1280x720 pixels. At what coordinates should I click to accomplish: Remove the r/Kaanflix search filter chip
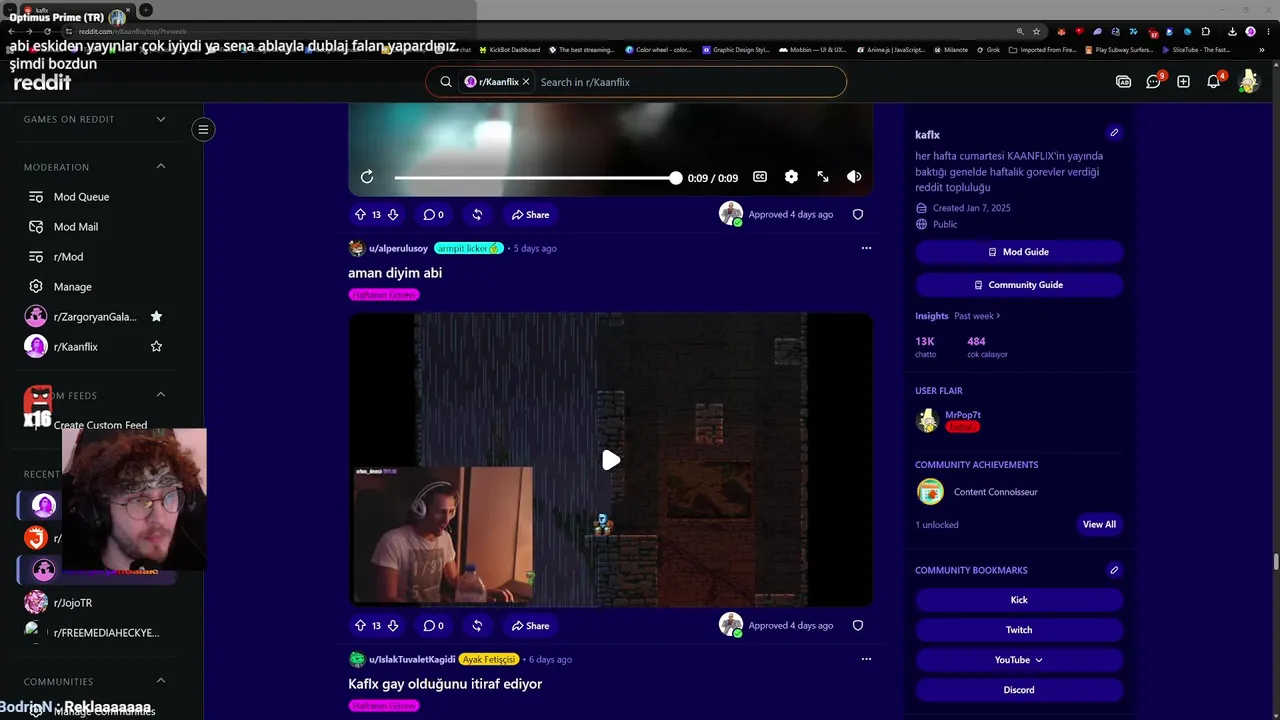point(526,82)
